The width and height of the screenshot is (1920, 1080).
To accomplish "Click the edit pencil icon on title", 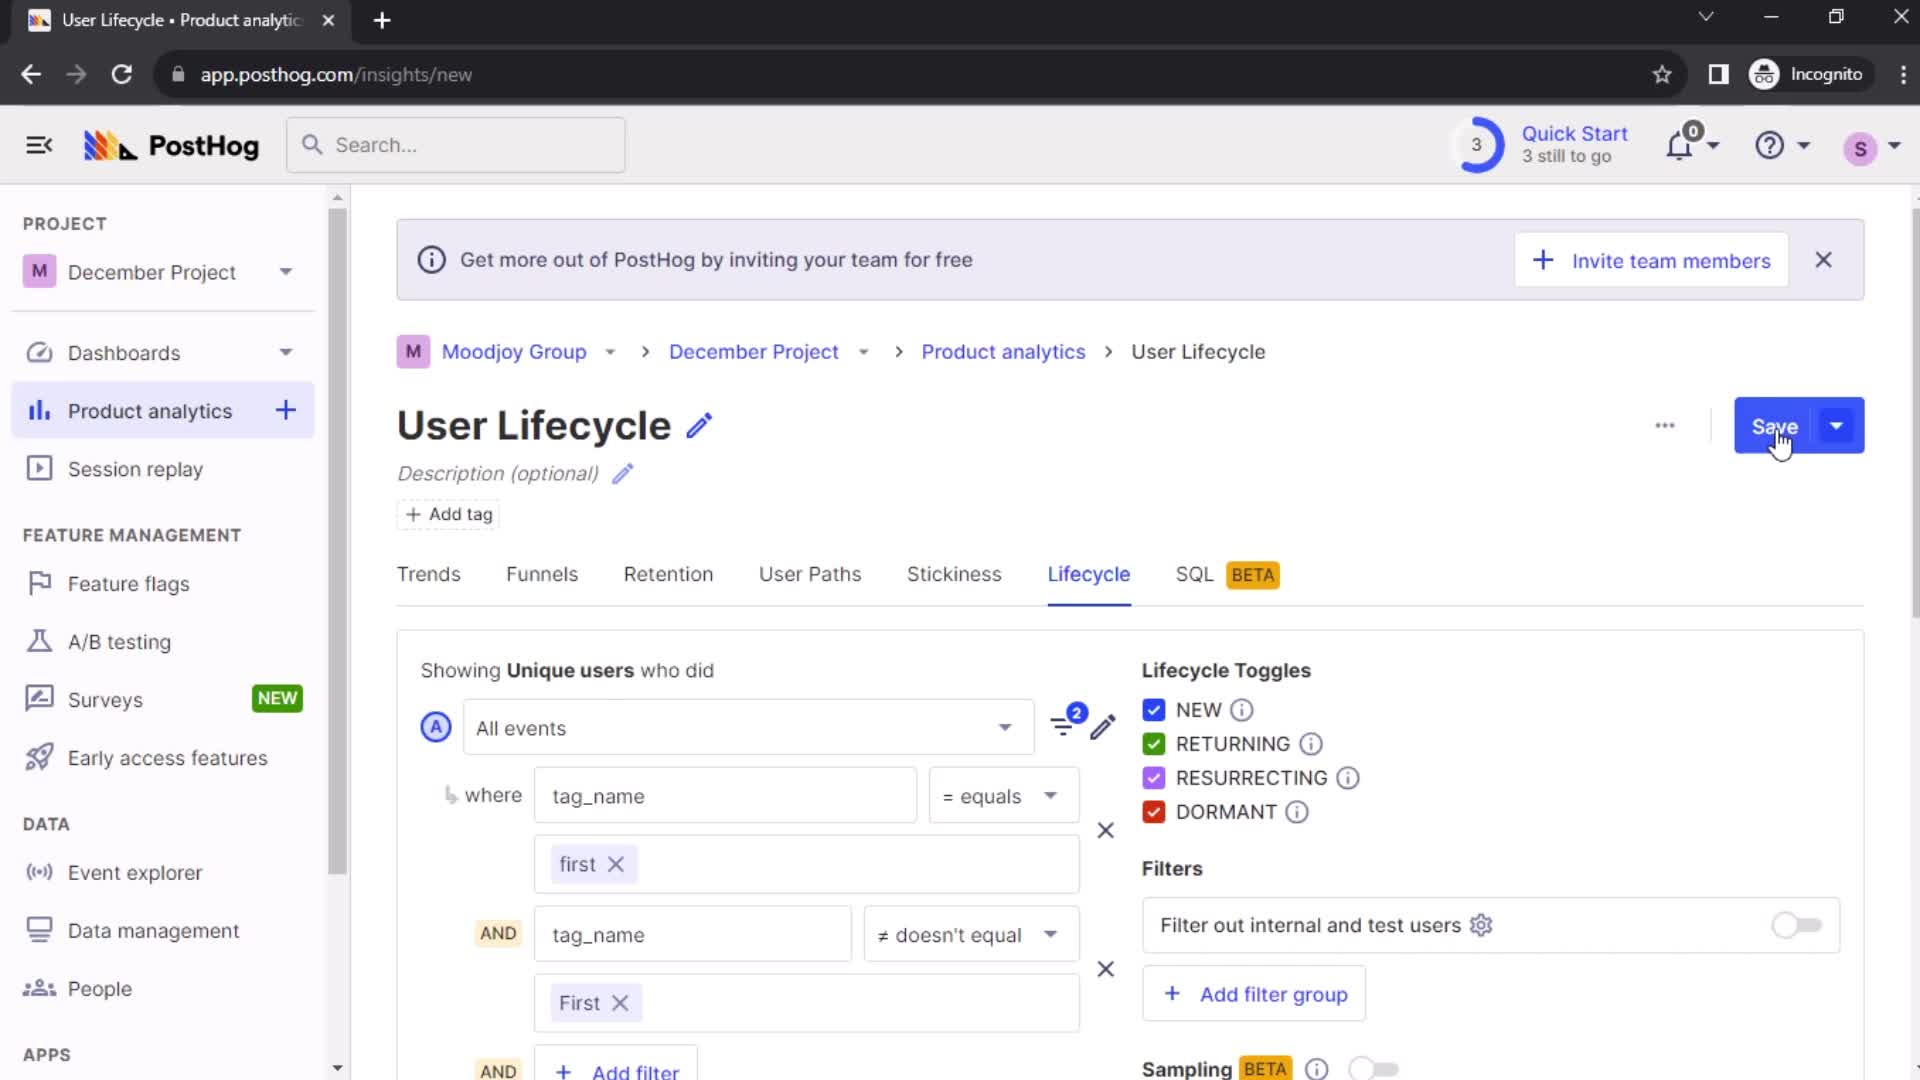I will [699, 423].
